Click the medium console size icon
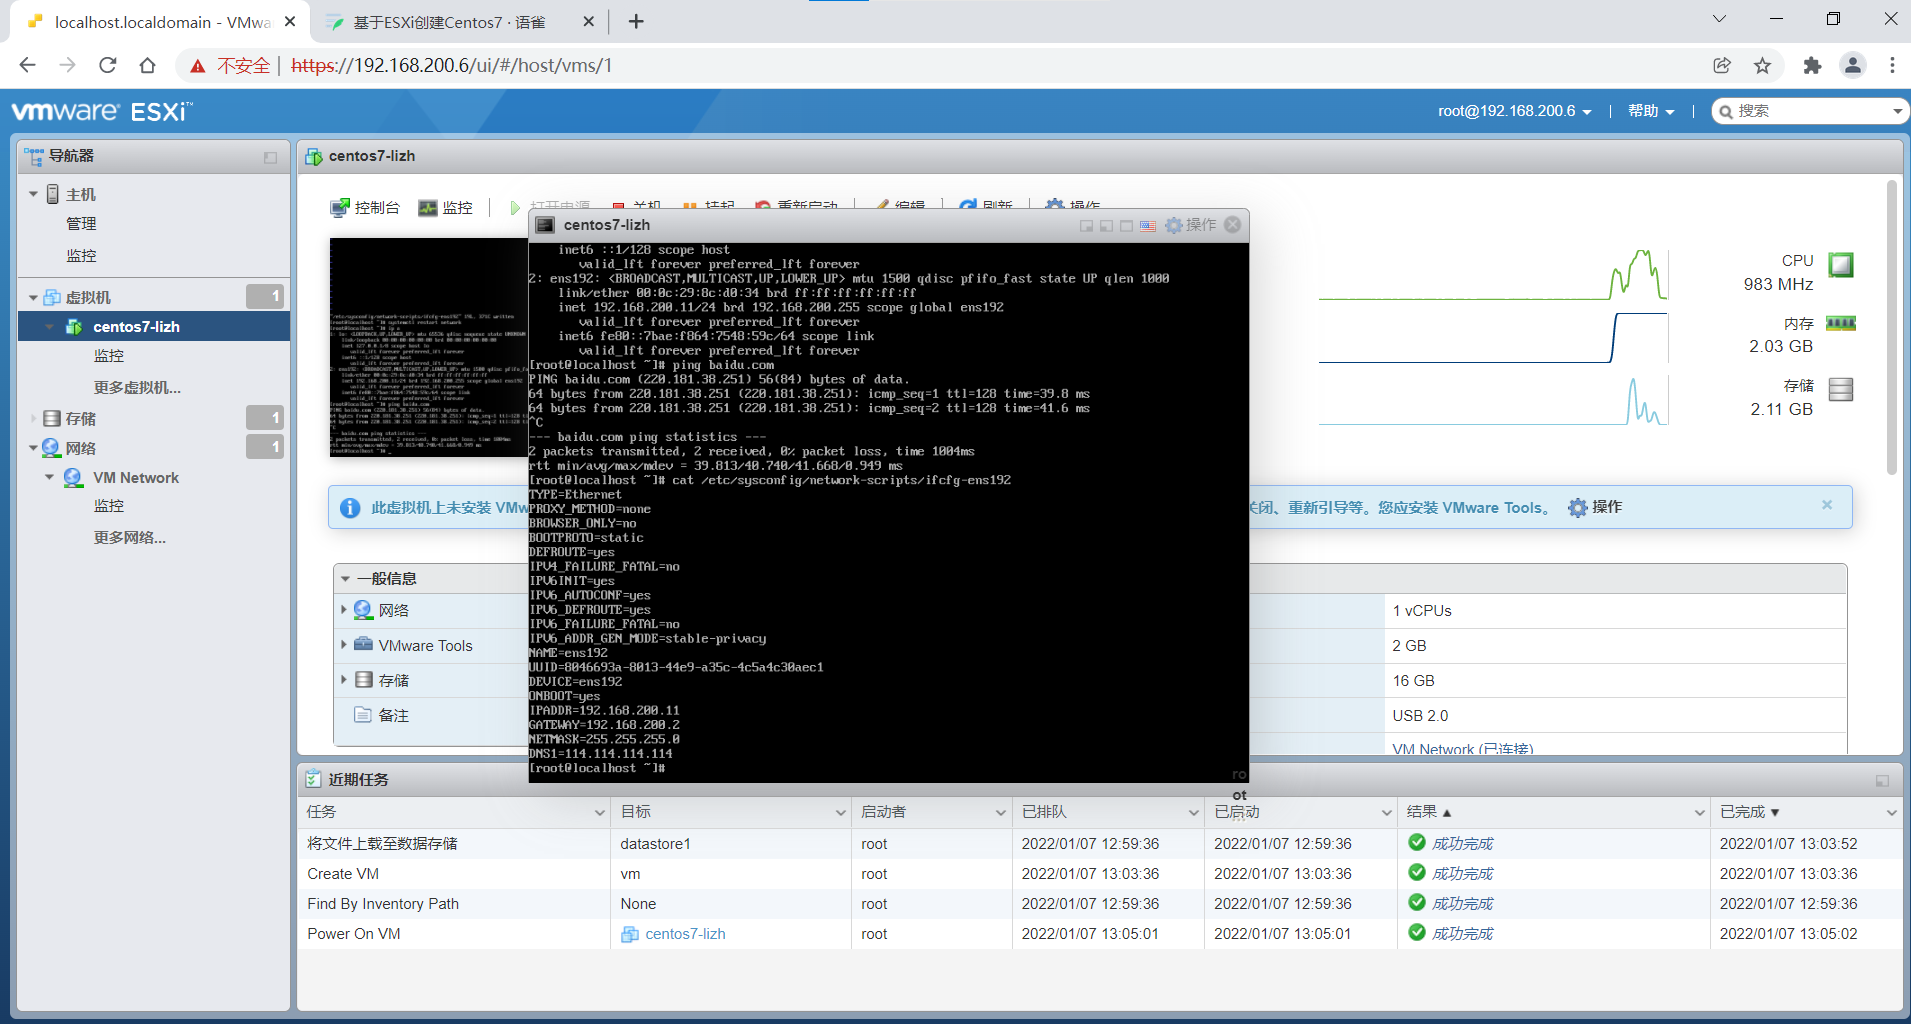Viewport: 1911px width, 1024px height. 1106,226
